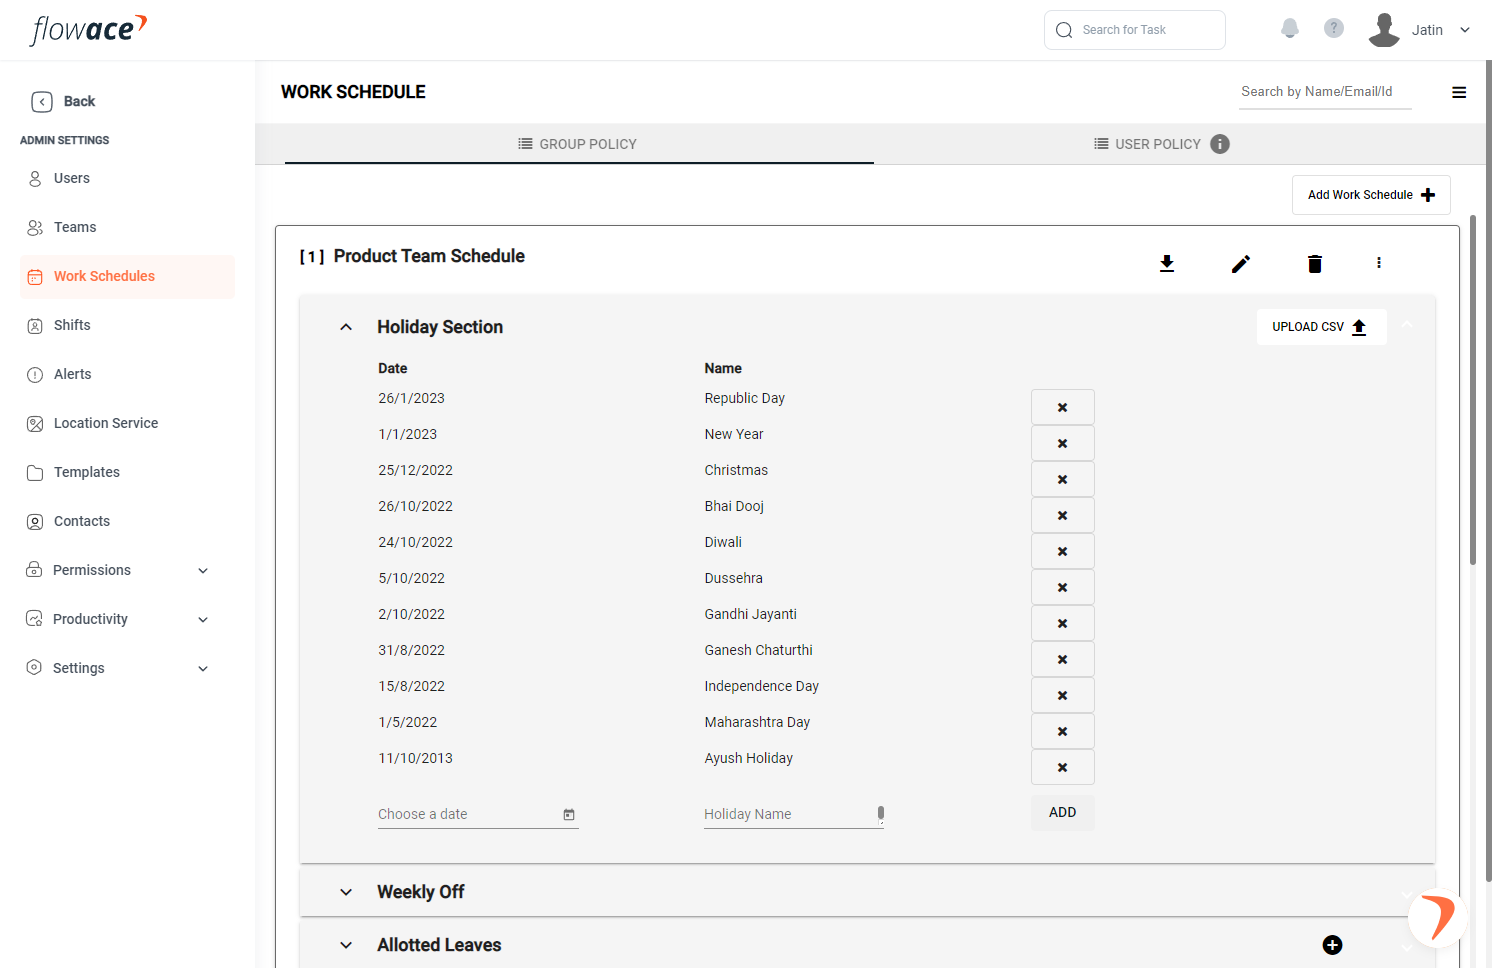The image size is (1492, 968).
Task: Open the Teams section
Action: (127, 227)
